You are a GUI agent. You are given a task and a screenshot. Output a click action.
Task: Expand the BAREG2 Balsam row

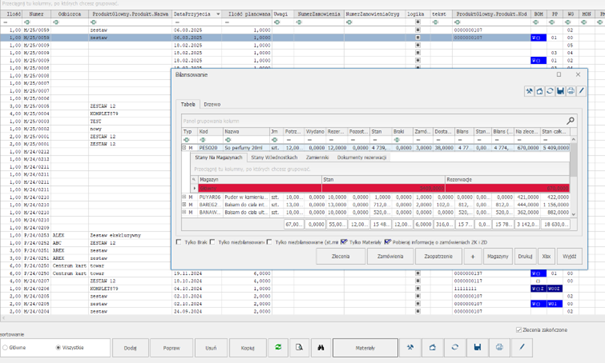(184, 204)
